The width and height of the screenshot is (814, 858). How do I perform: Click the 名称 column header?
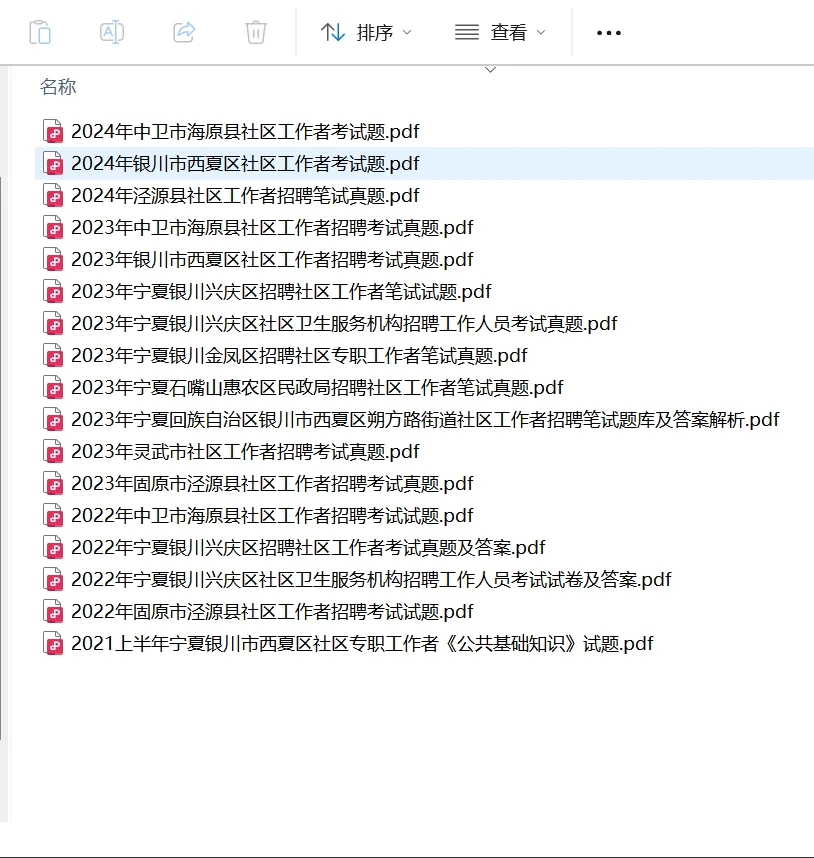[x=58, y=86]
